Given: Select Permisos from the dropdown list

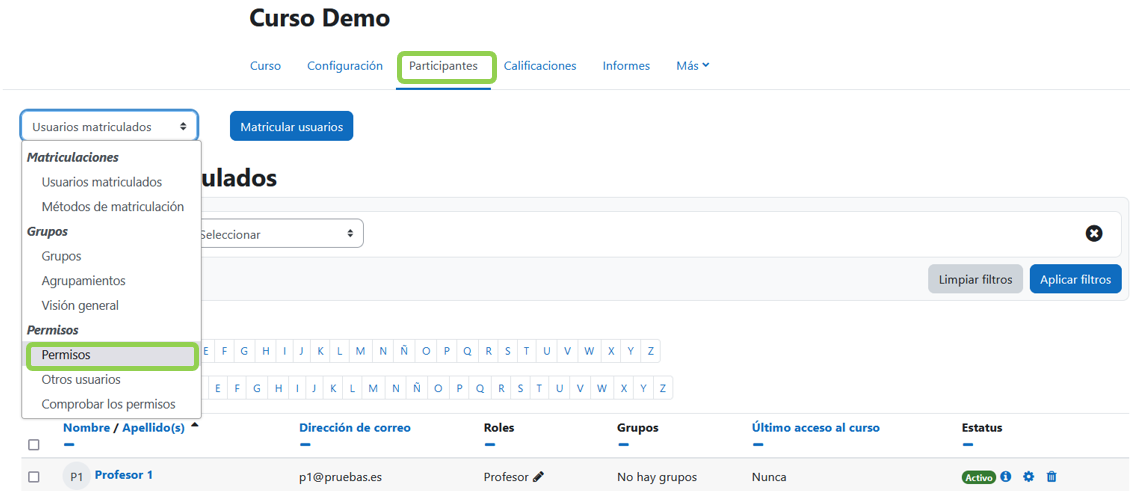Looking at the screenshot, I should point(111,355).
